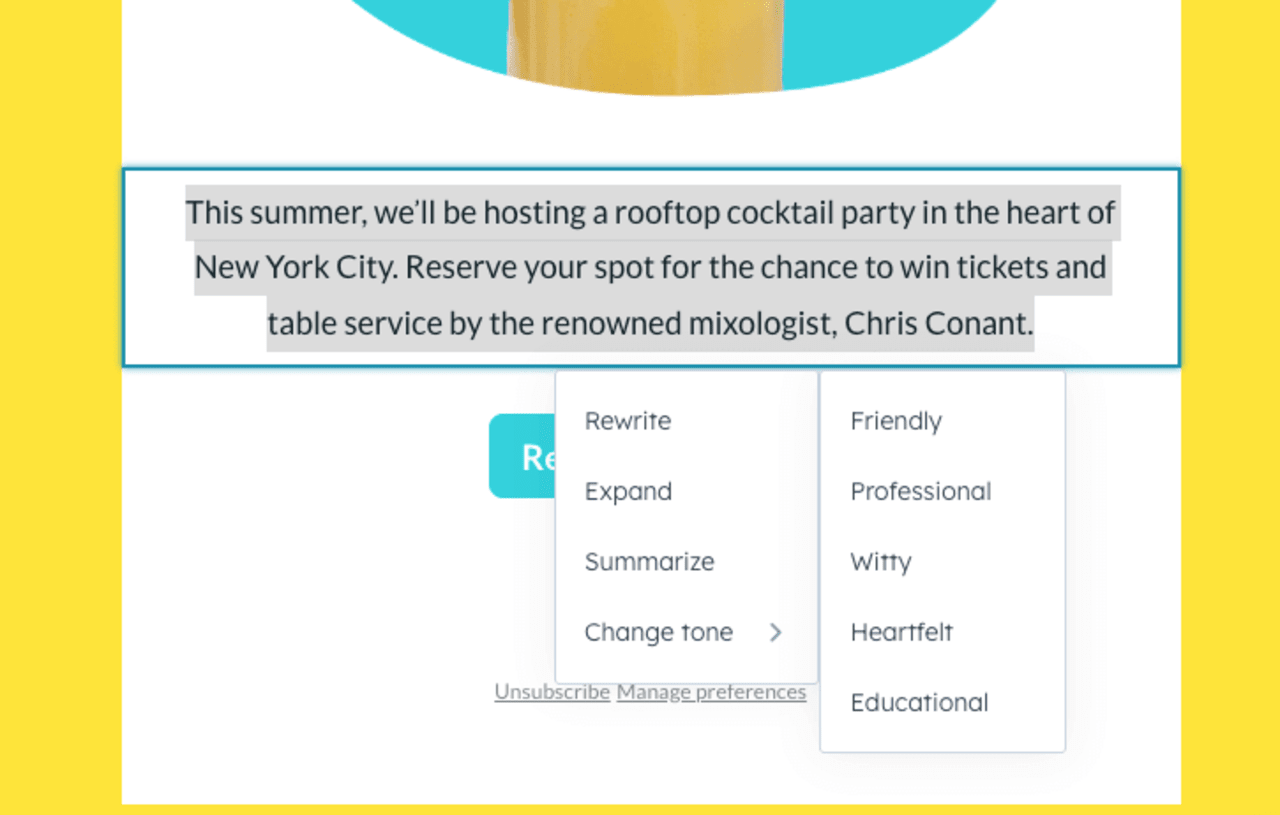This screenshot has height=815, width=1280.
Task: Select Summarize in the context menu
Action: pos(649,562)
